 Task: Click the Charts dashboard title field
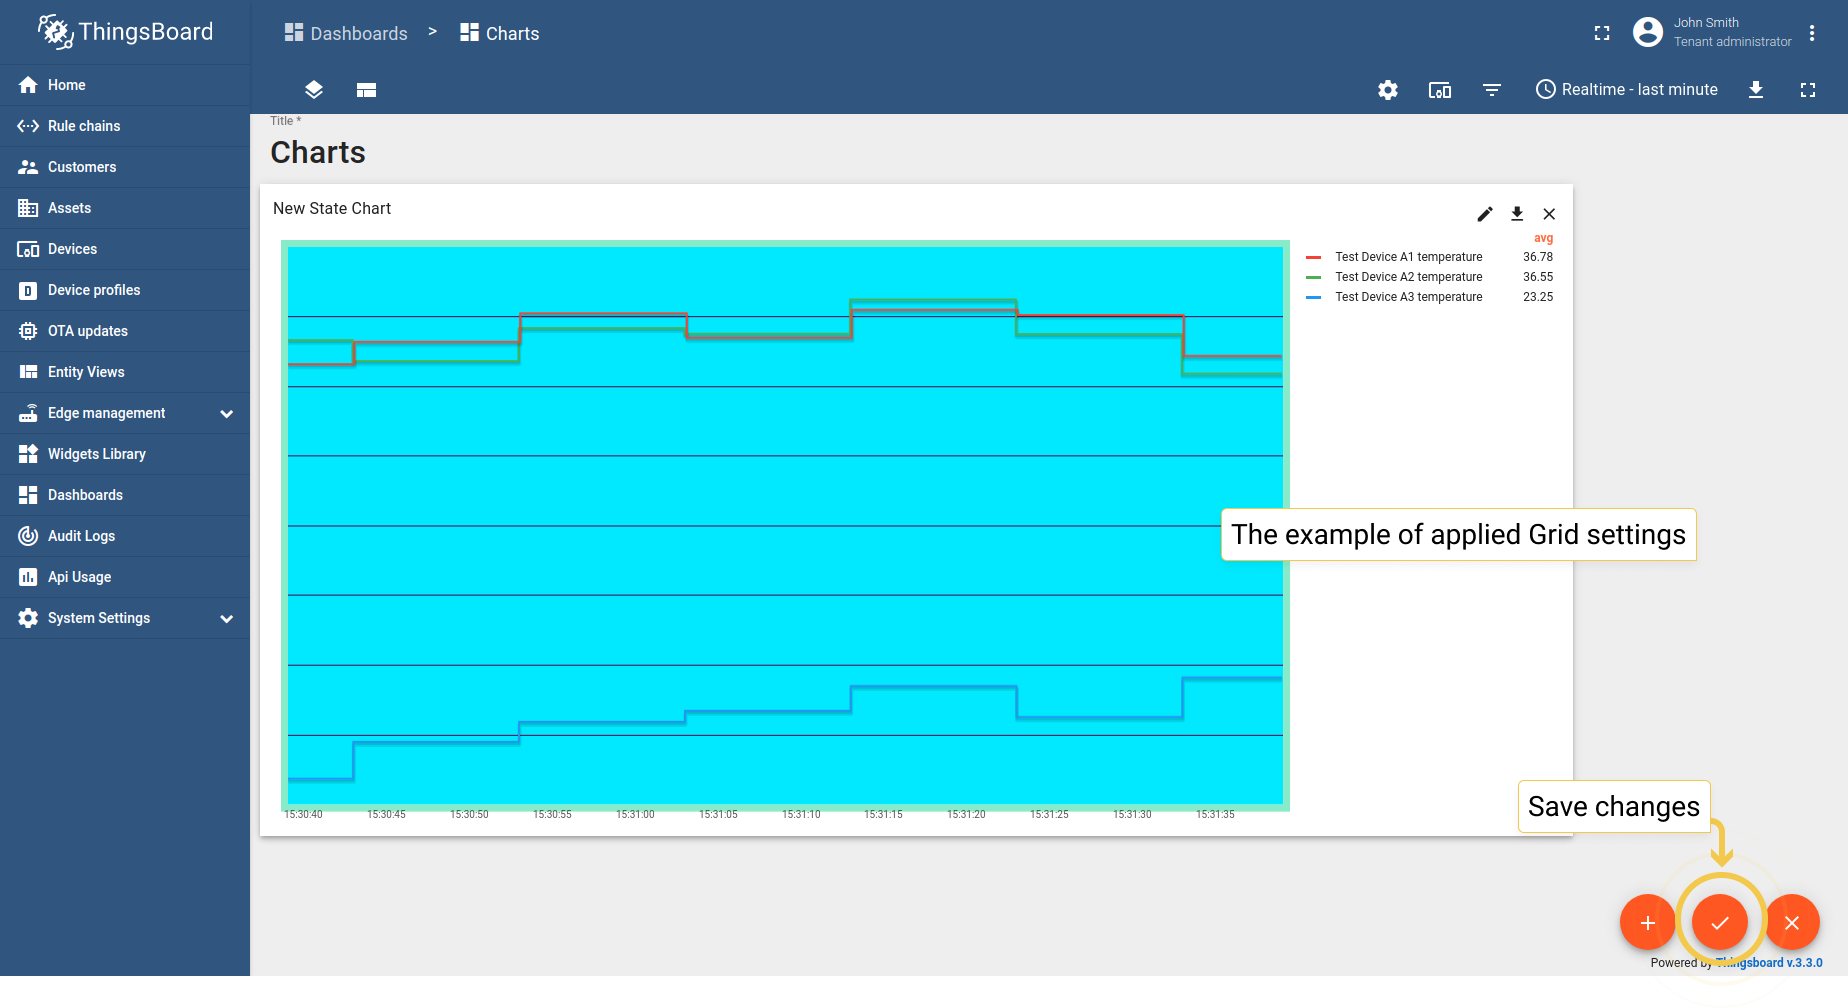click(318, 152)
